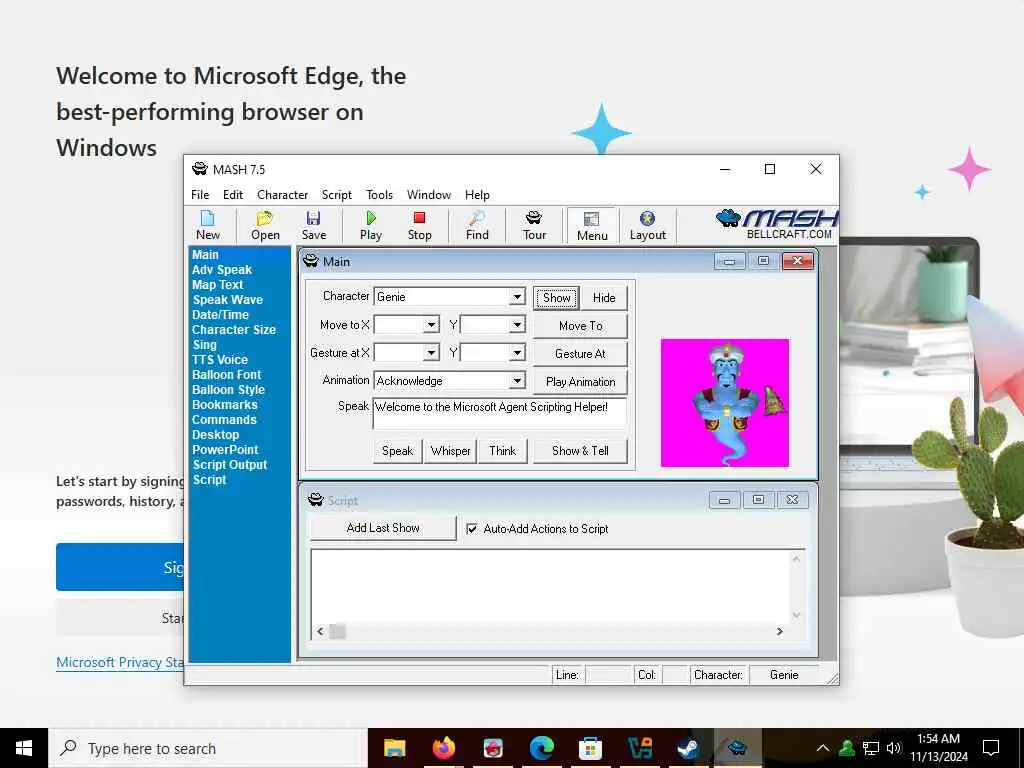This screenshot has height=768, width=1024.
Task: Save the script using the Save icon
Action: [x=313, y=225]
